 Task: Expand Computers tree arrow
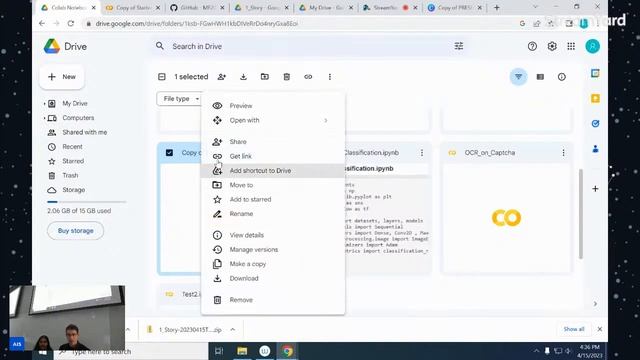[x=44, y=118]
